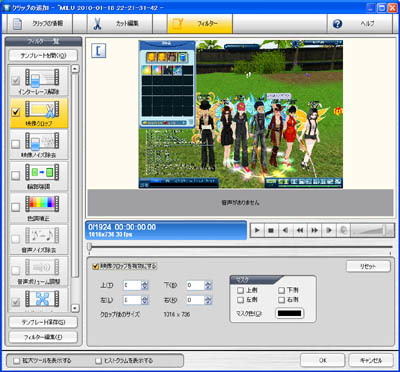Select the インターレース解除 deinterlace filter icon
Screen dimensions: 400x372
click(42, 78)
